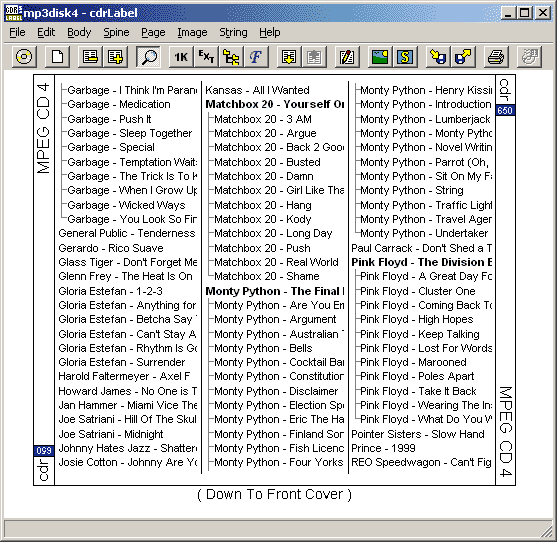
Task: Click the Down To Front Cover text
Action: point(275,494)
